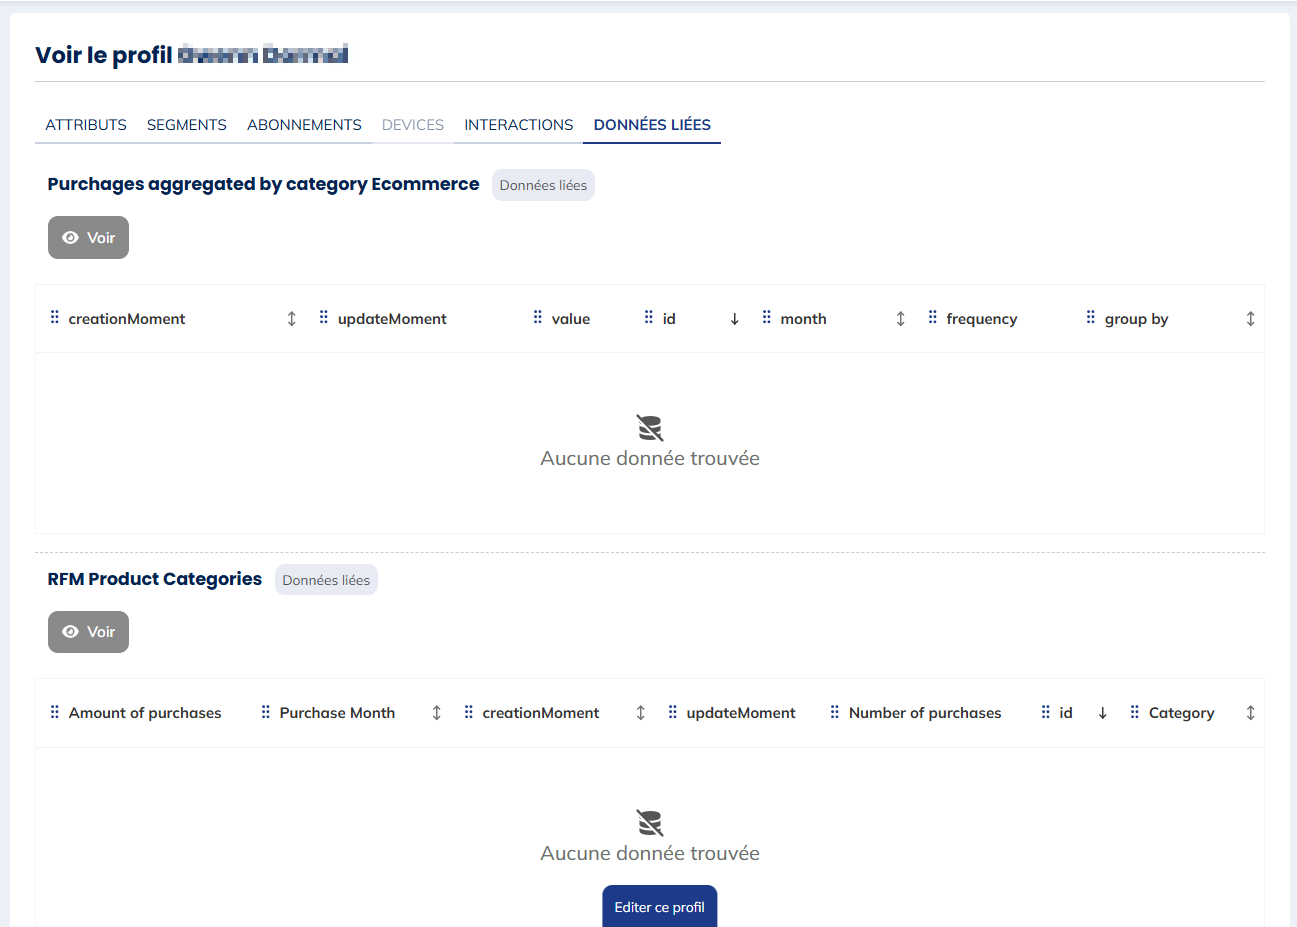Click drag handle beside frequency column
The height and width of the screenshot is (927, 1297).
pos(932,318)
